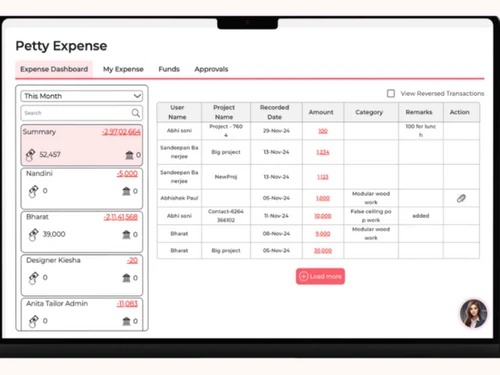This screenshot has width=500, height=375.
Task: Click the bank icon in Bharat card
Action: coord(126,234)
